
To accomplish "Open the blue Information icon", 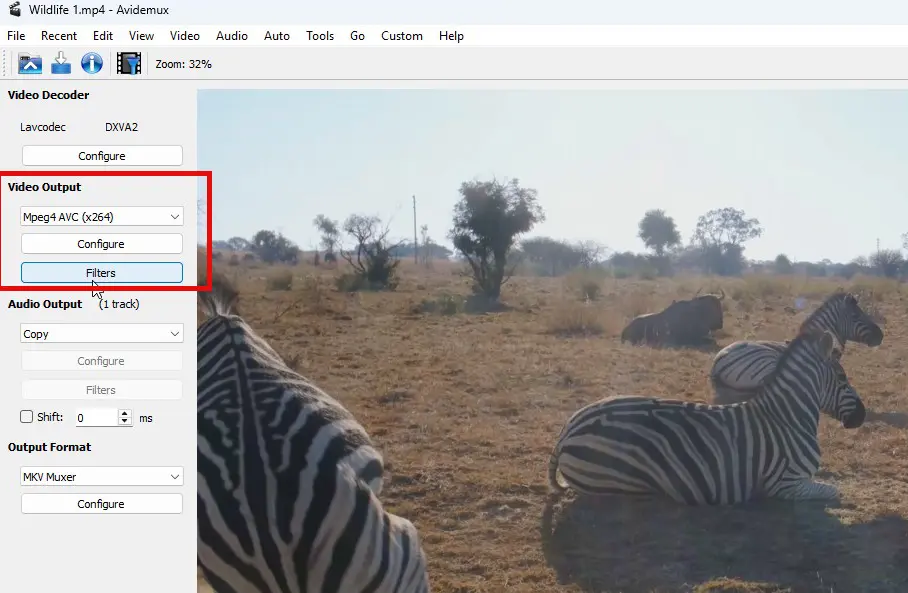I will coord(92,64).
